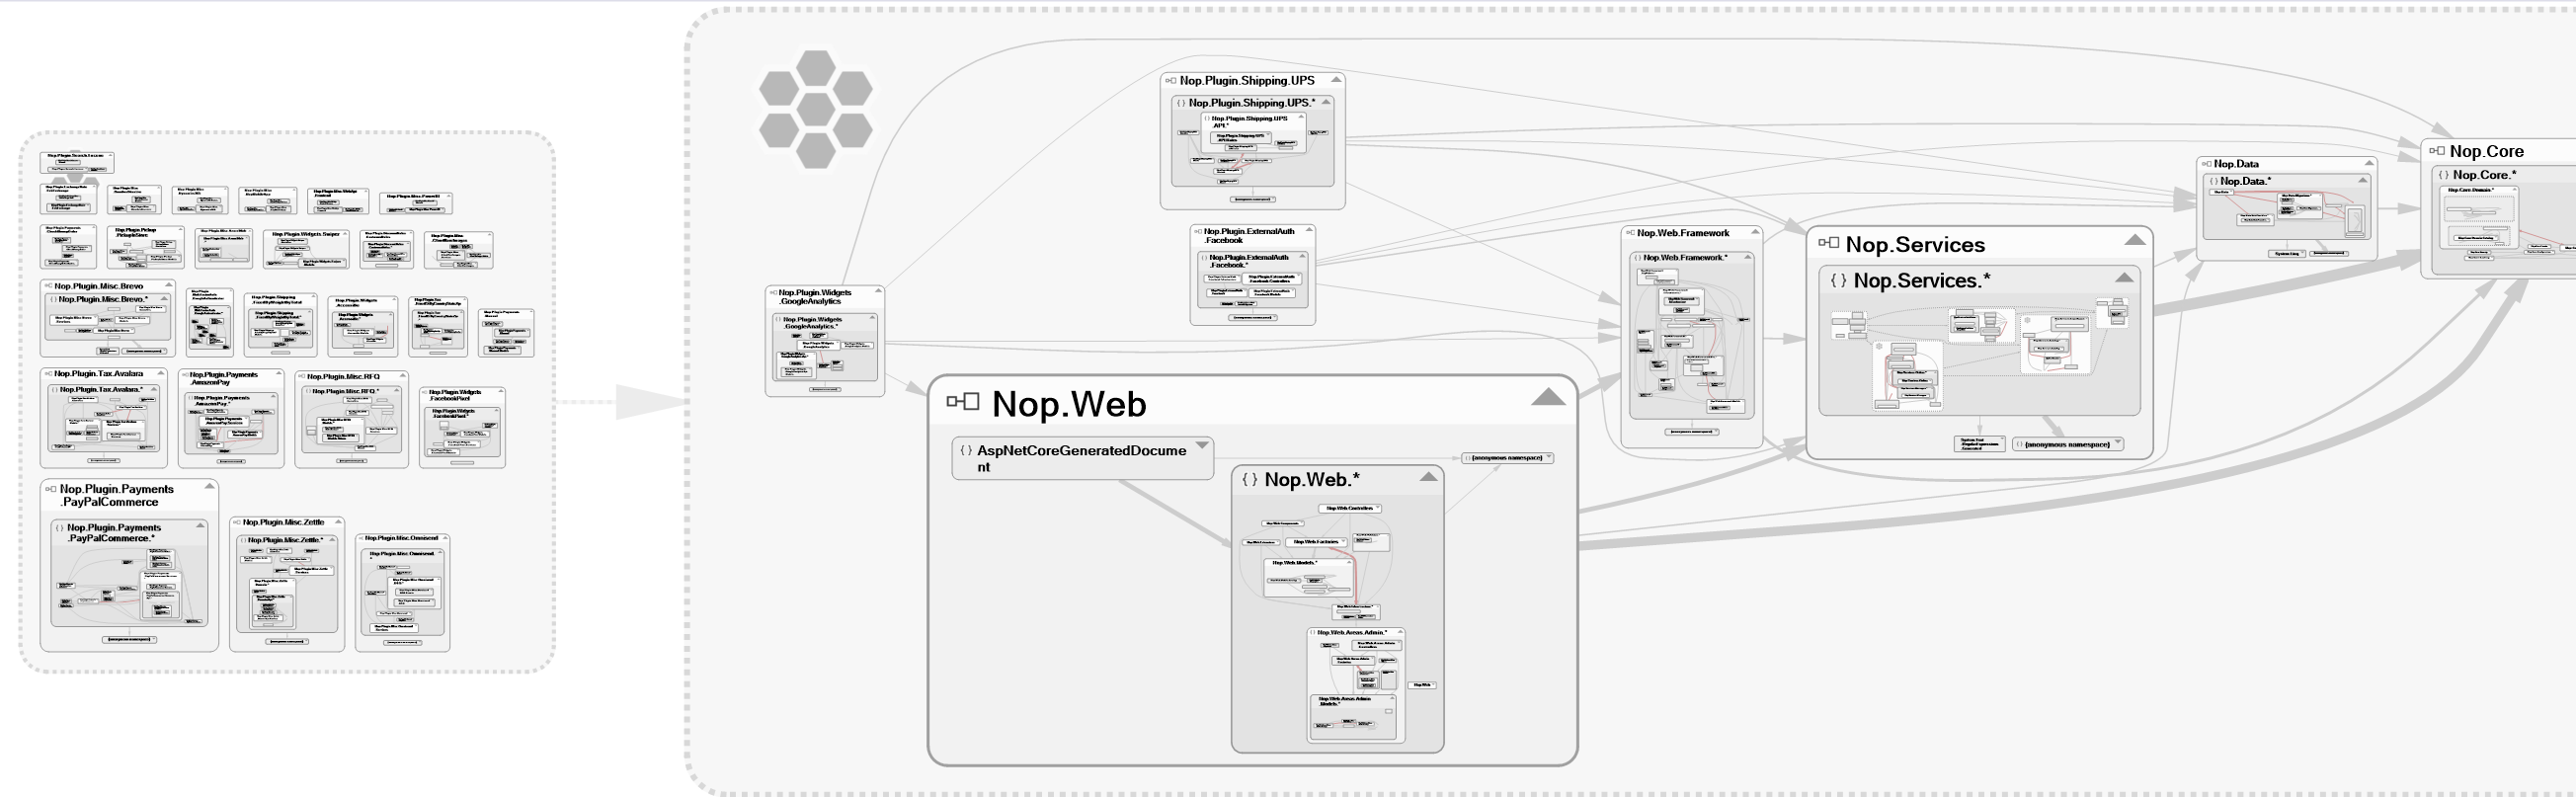
Task: Click the Nop.Web.Framework assembly icon
Action: click(x=1630, y=233)
